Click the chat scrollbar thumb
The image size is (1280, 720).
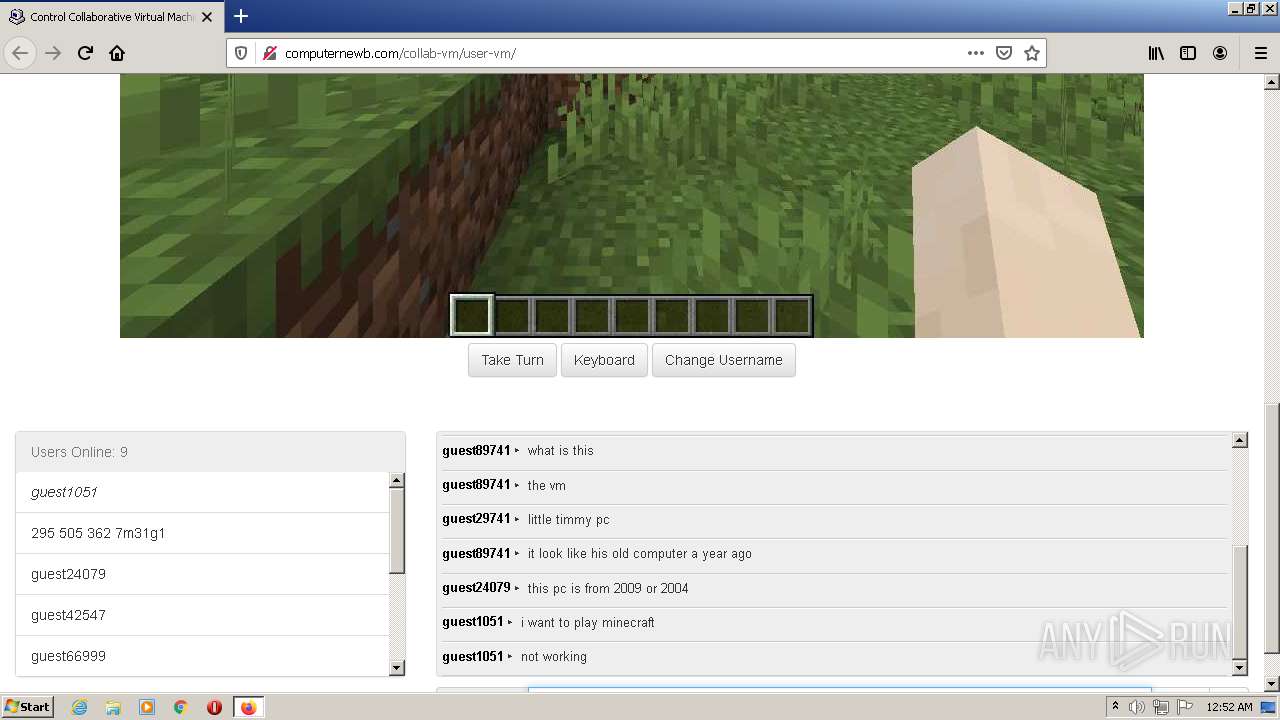coord(1240,601)
